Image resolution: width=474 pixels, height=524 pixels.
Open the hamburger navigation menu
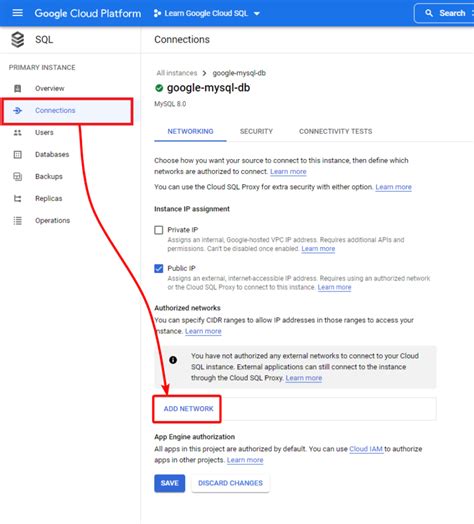[17, 13]
